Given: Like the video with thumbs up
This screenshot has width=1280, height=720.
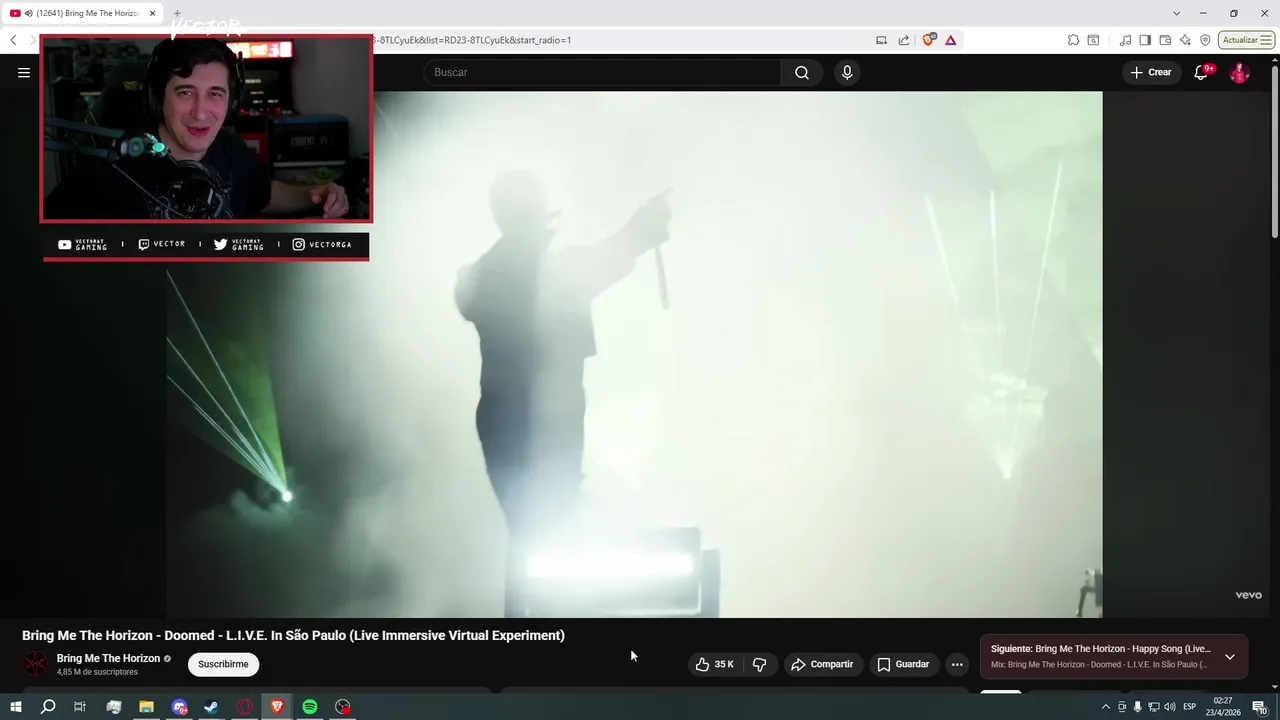Looking at the screenshot, I should pyautogui.click(x=715, y=664).
